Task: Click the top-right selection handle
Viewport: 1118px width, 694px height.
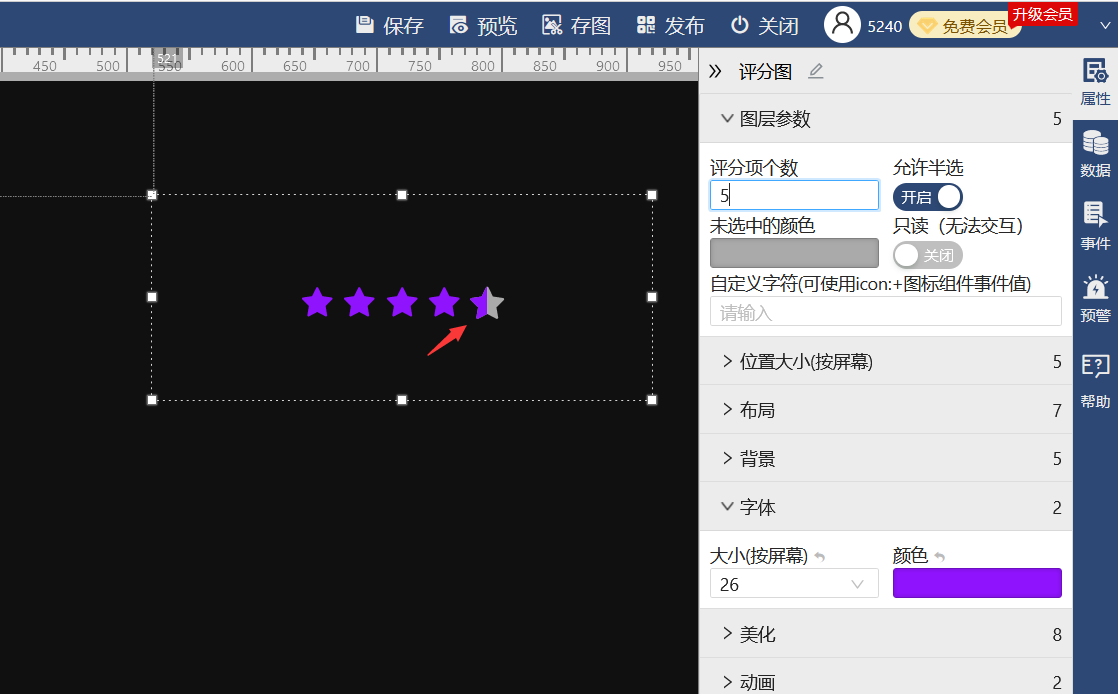Action: (652, 195)
